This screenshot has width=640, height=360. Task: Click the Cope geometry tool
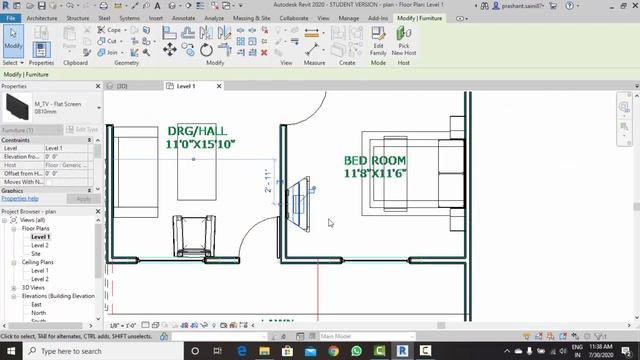point(109,30)
